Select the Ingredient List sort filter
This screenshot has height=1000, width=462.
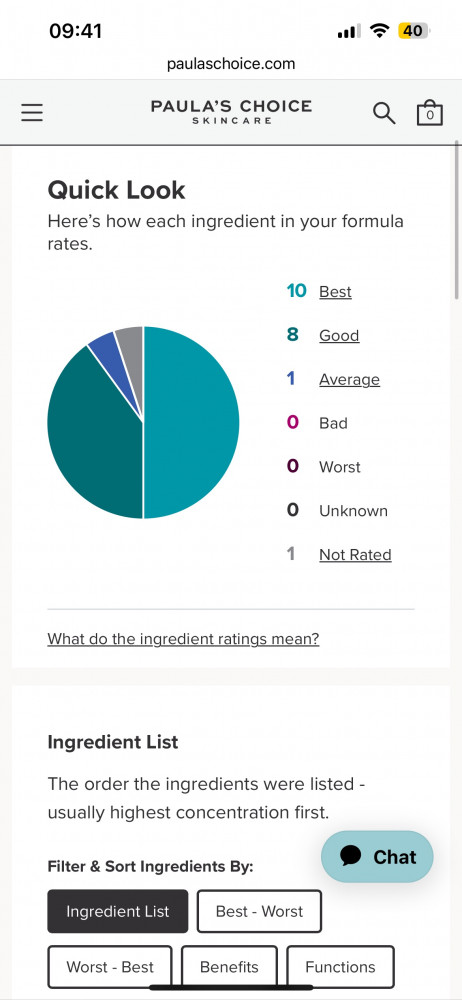point(118,911)
